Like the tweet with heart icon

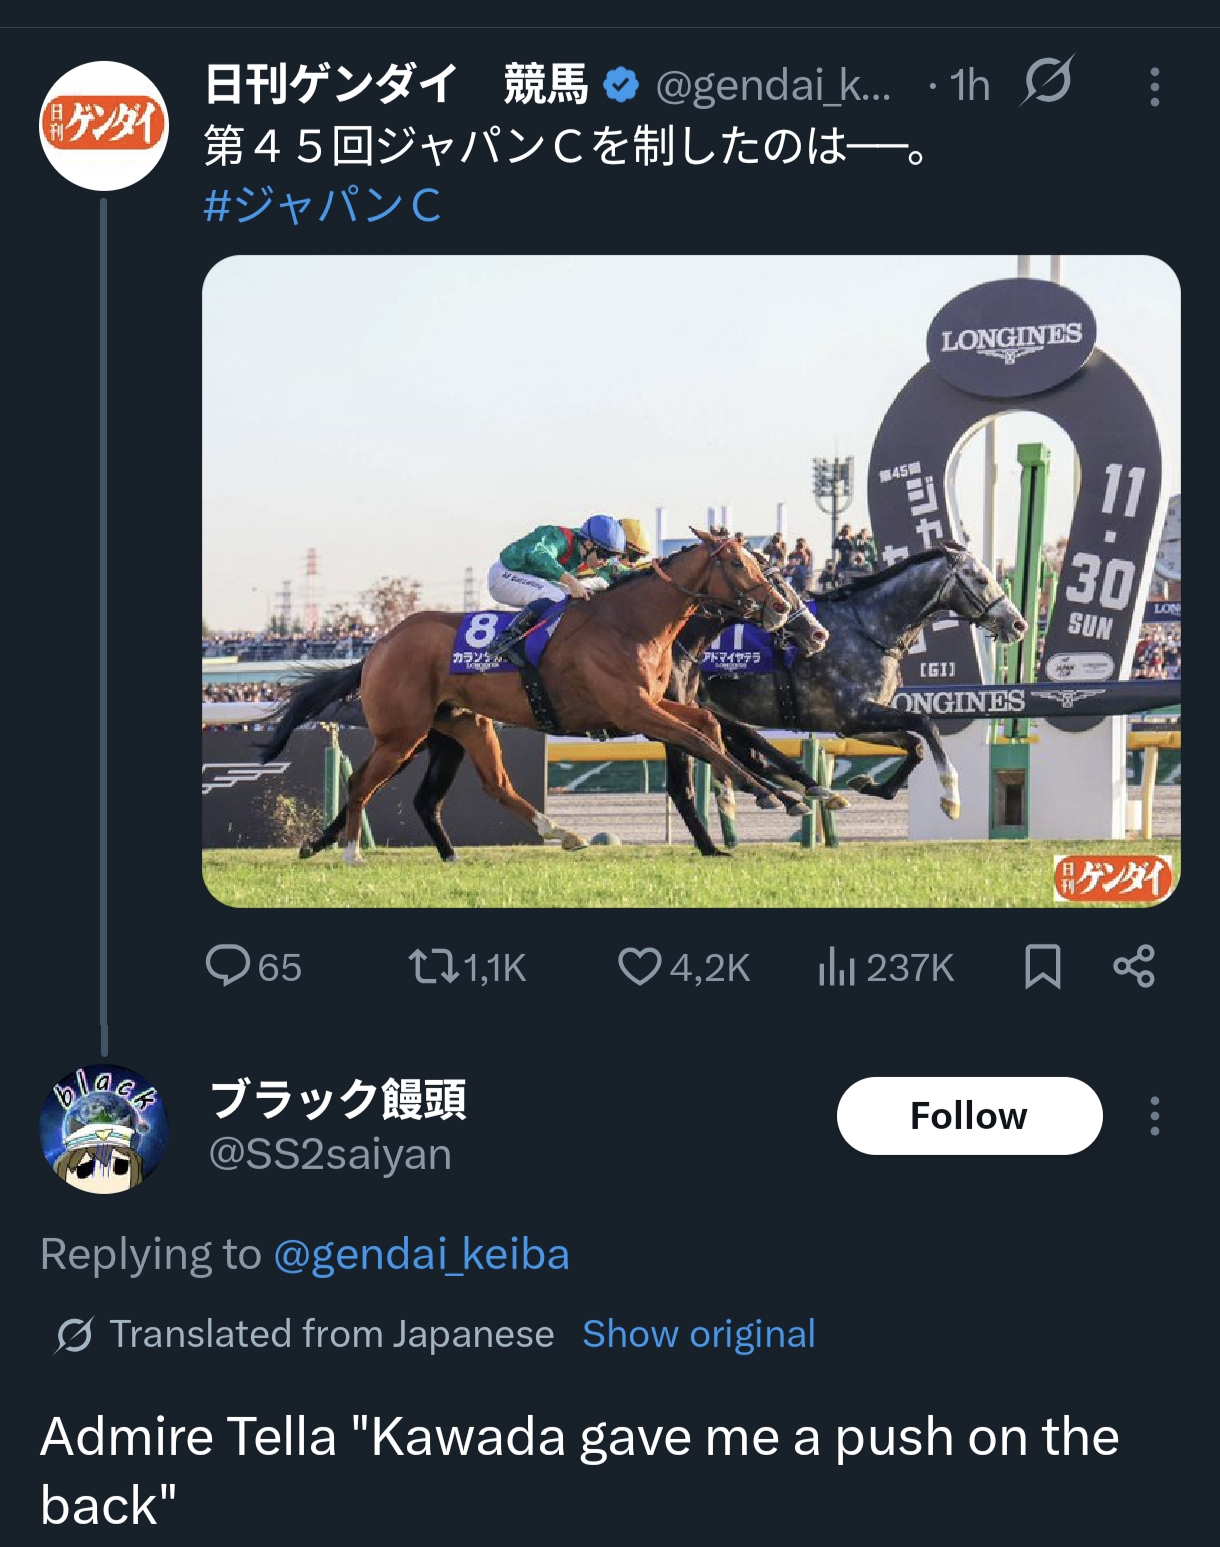click(640, 966)
